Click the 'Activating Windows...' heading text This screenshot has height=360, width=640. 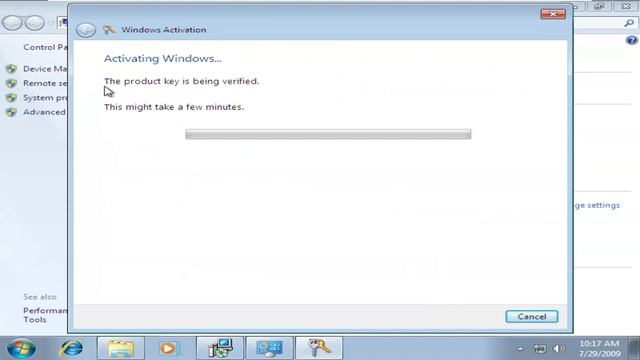tap(163, 58)
